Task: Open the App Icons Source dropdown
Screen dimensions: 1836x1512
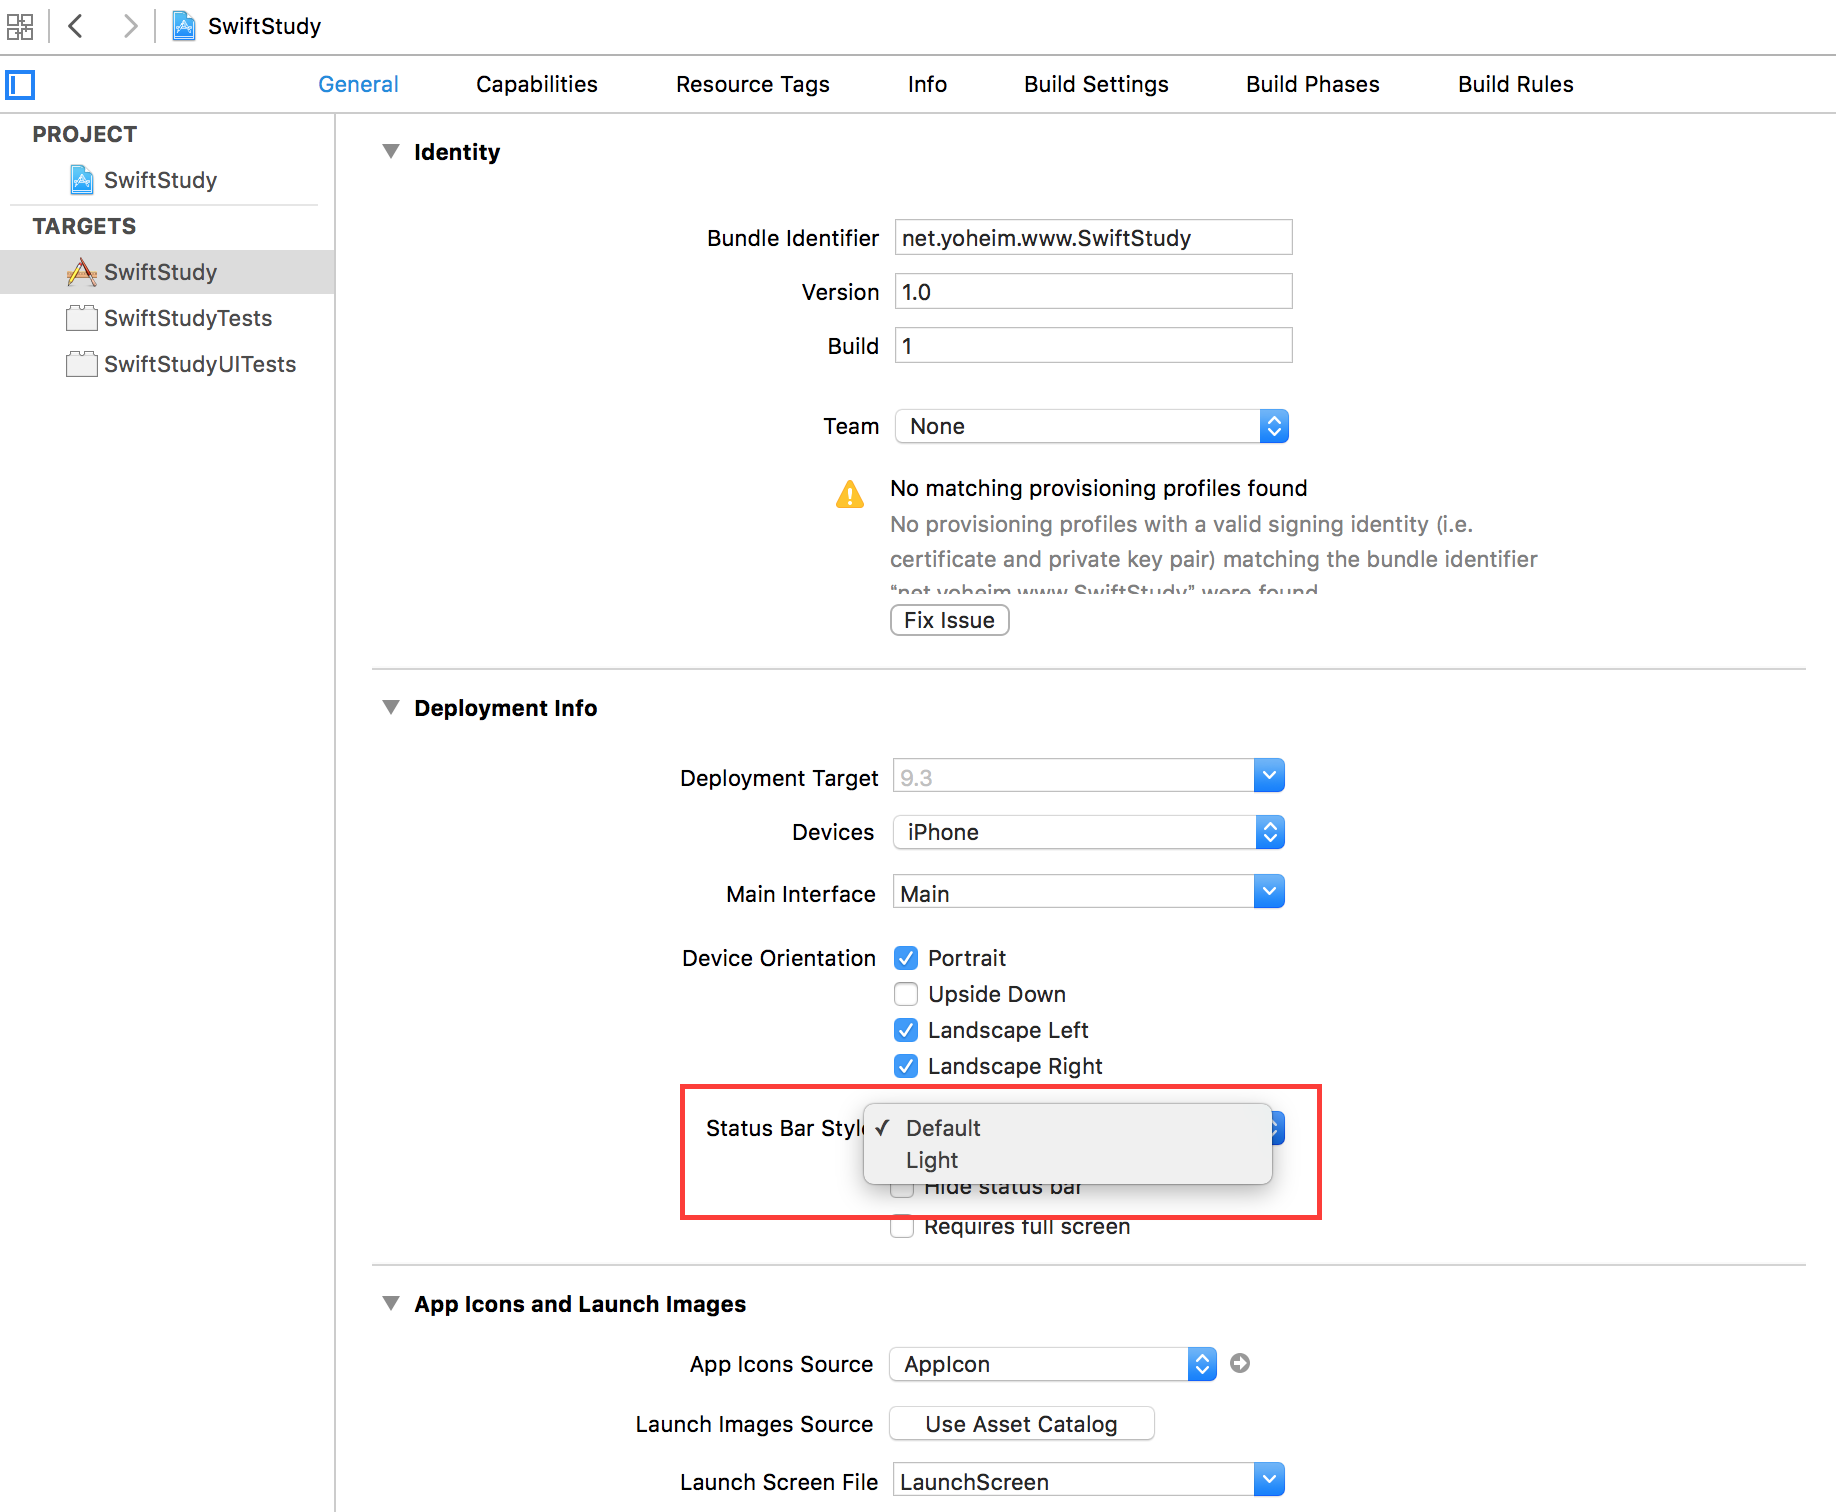Action: pos(1053,1364)
